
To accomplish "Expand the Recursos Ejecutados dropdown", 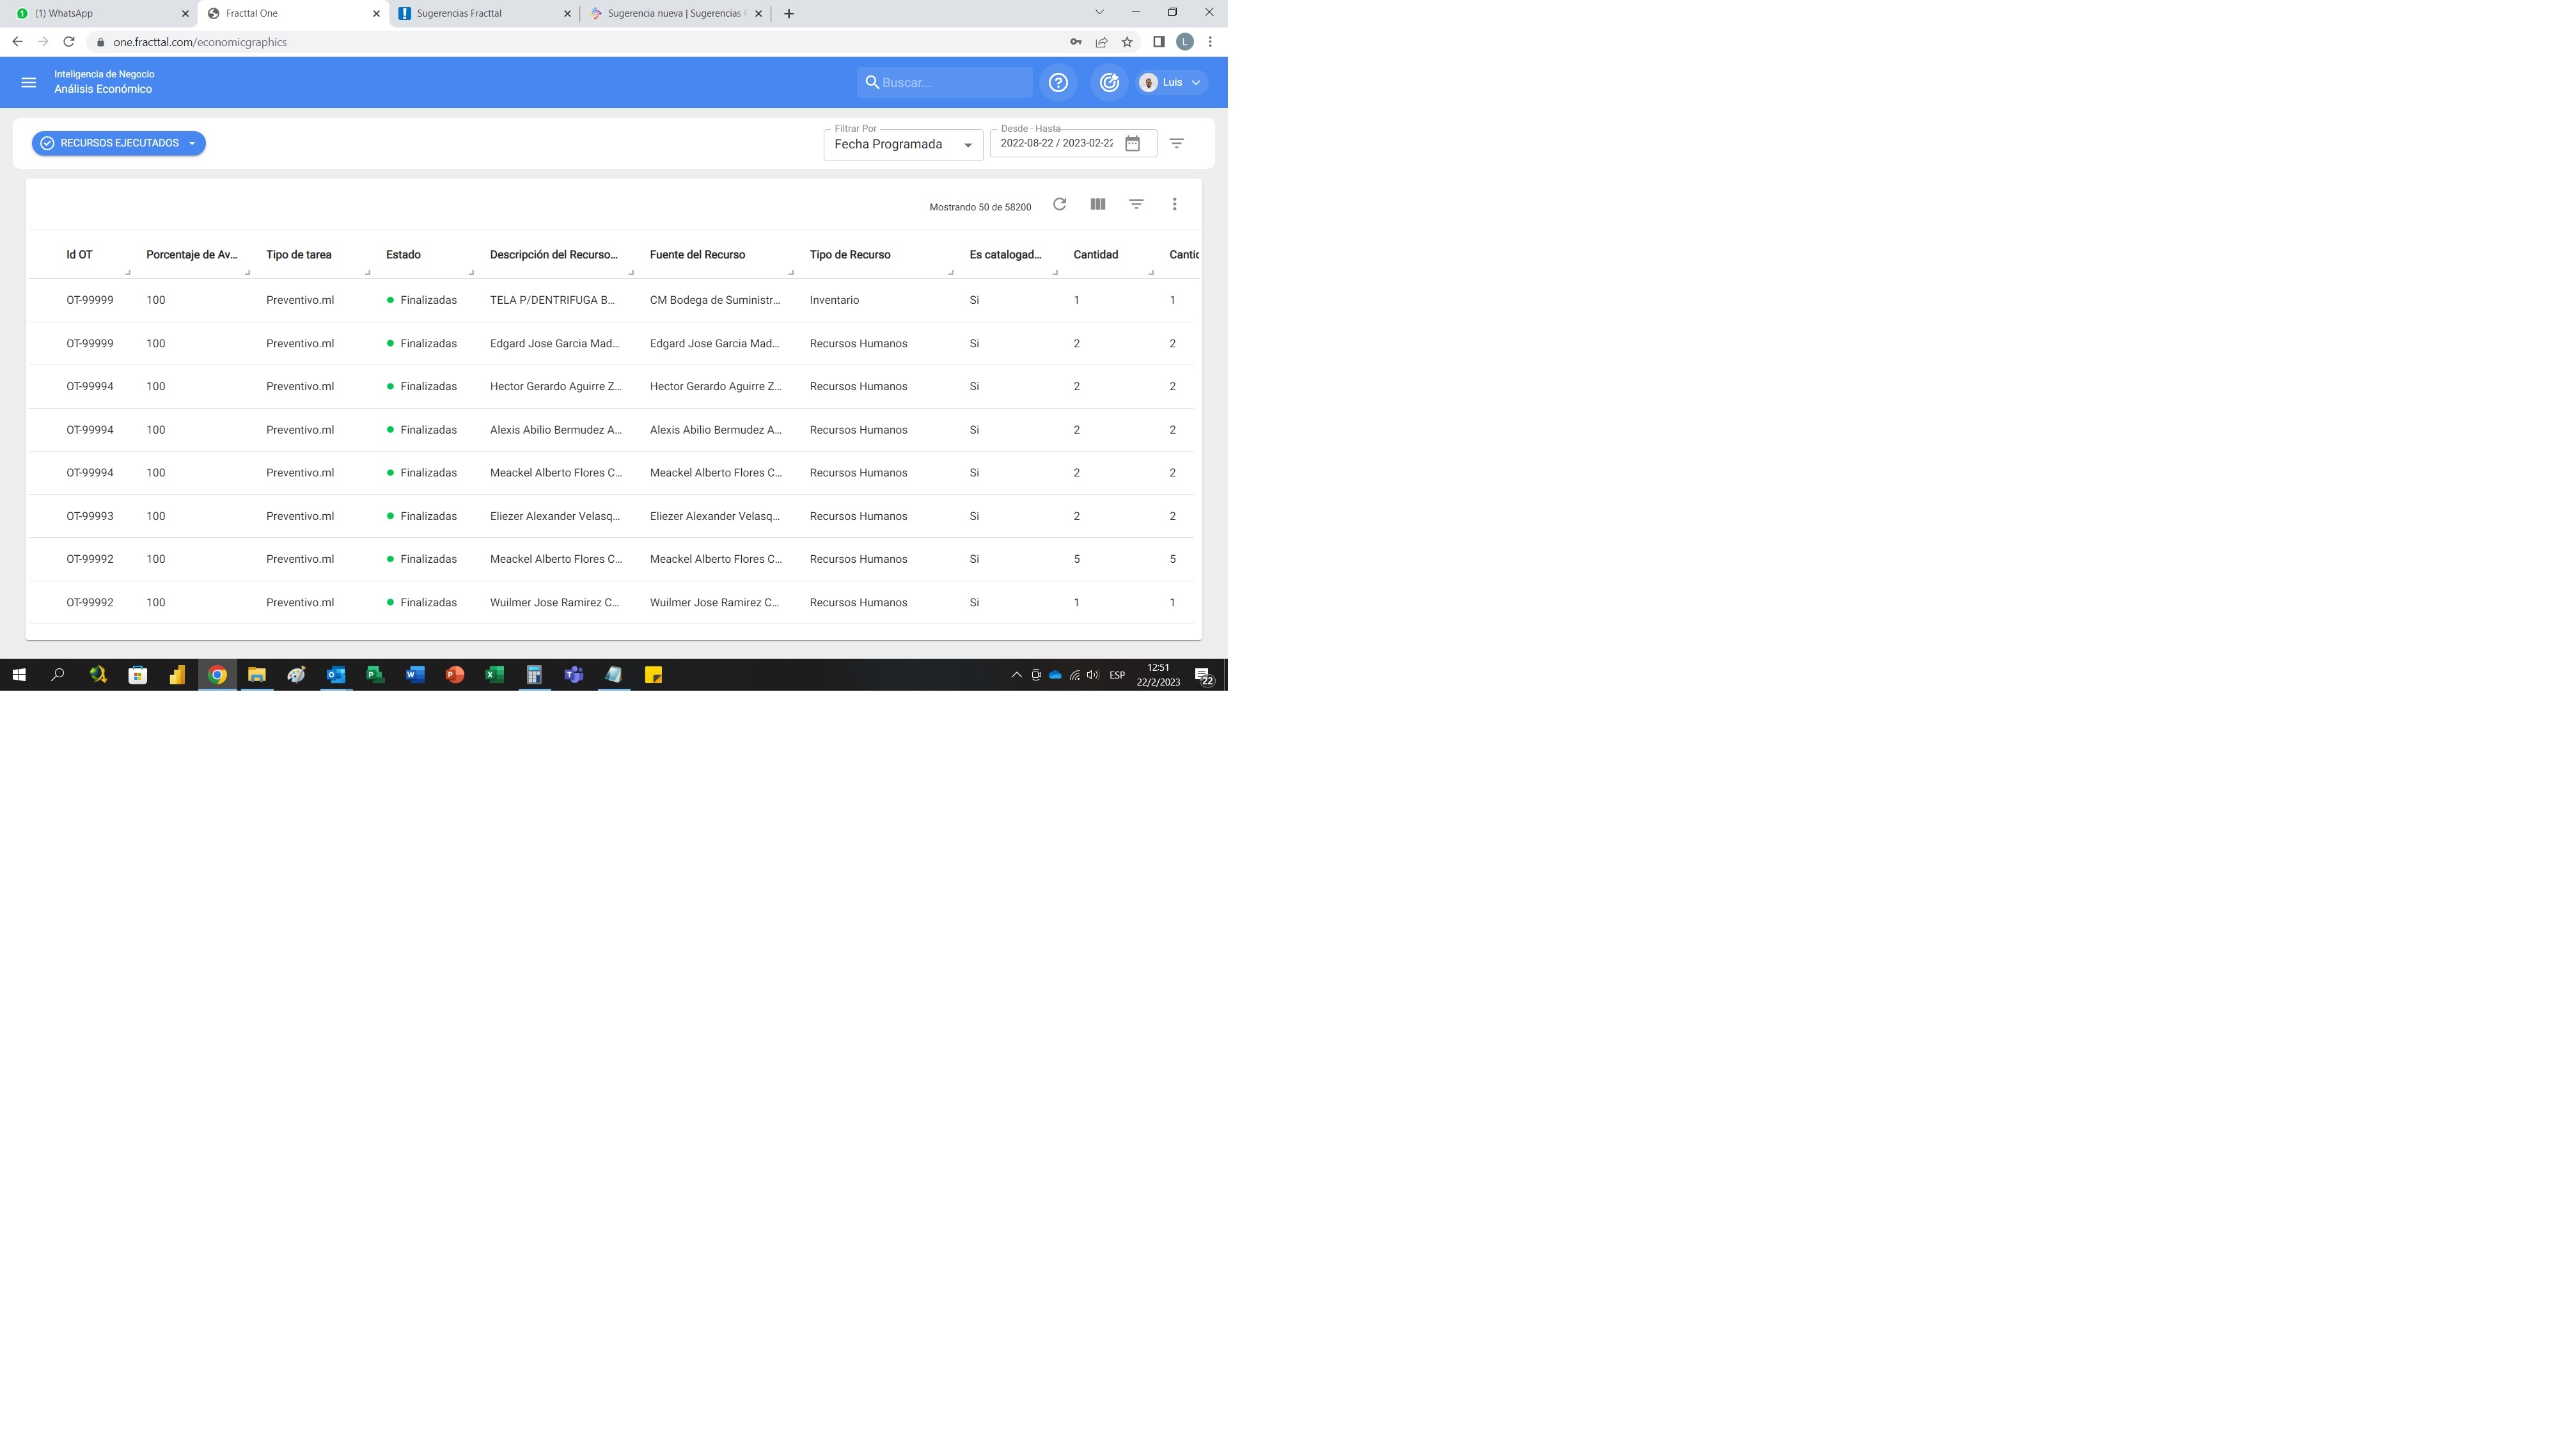I will [x=118, y=143].
